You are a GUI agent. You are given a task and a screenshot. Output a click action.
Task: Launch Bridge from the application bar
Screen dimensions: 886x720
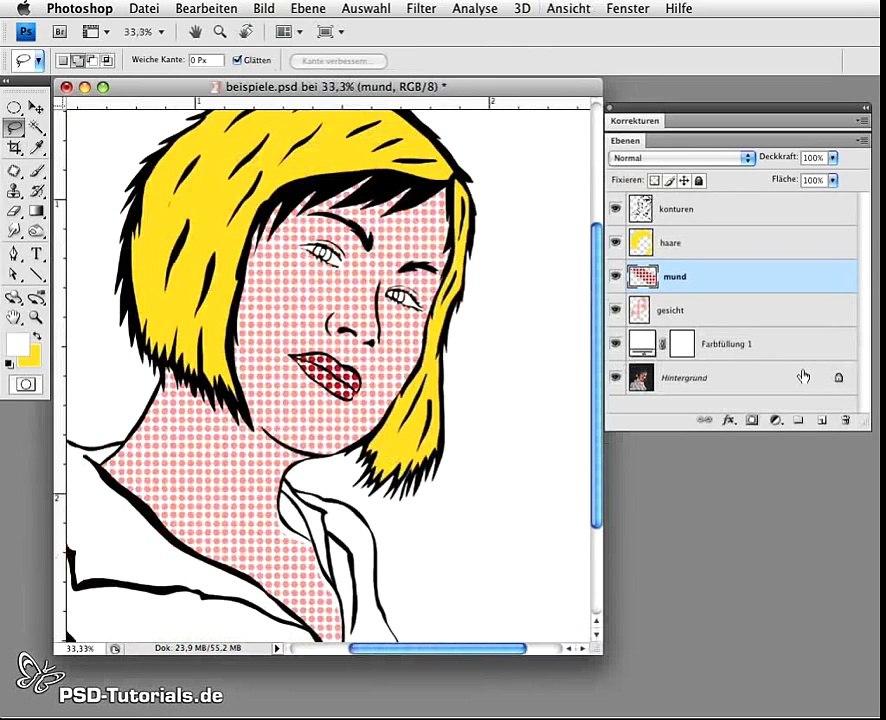(x=59, y=32)
